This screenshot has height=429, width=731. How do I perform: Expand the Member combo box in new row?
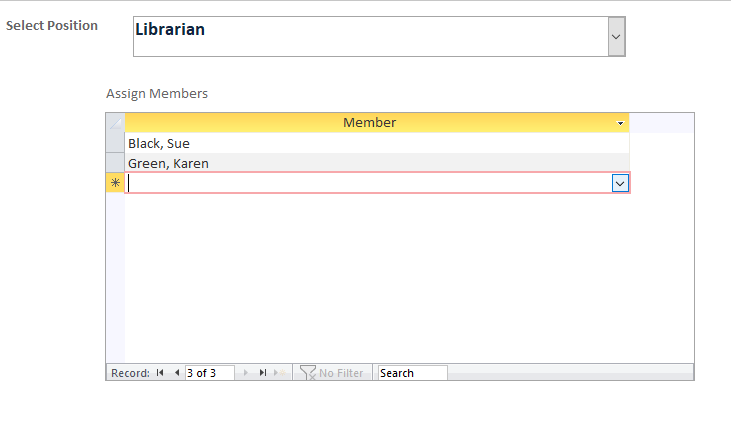coord(620,183)
